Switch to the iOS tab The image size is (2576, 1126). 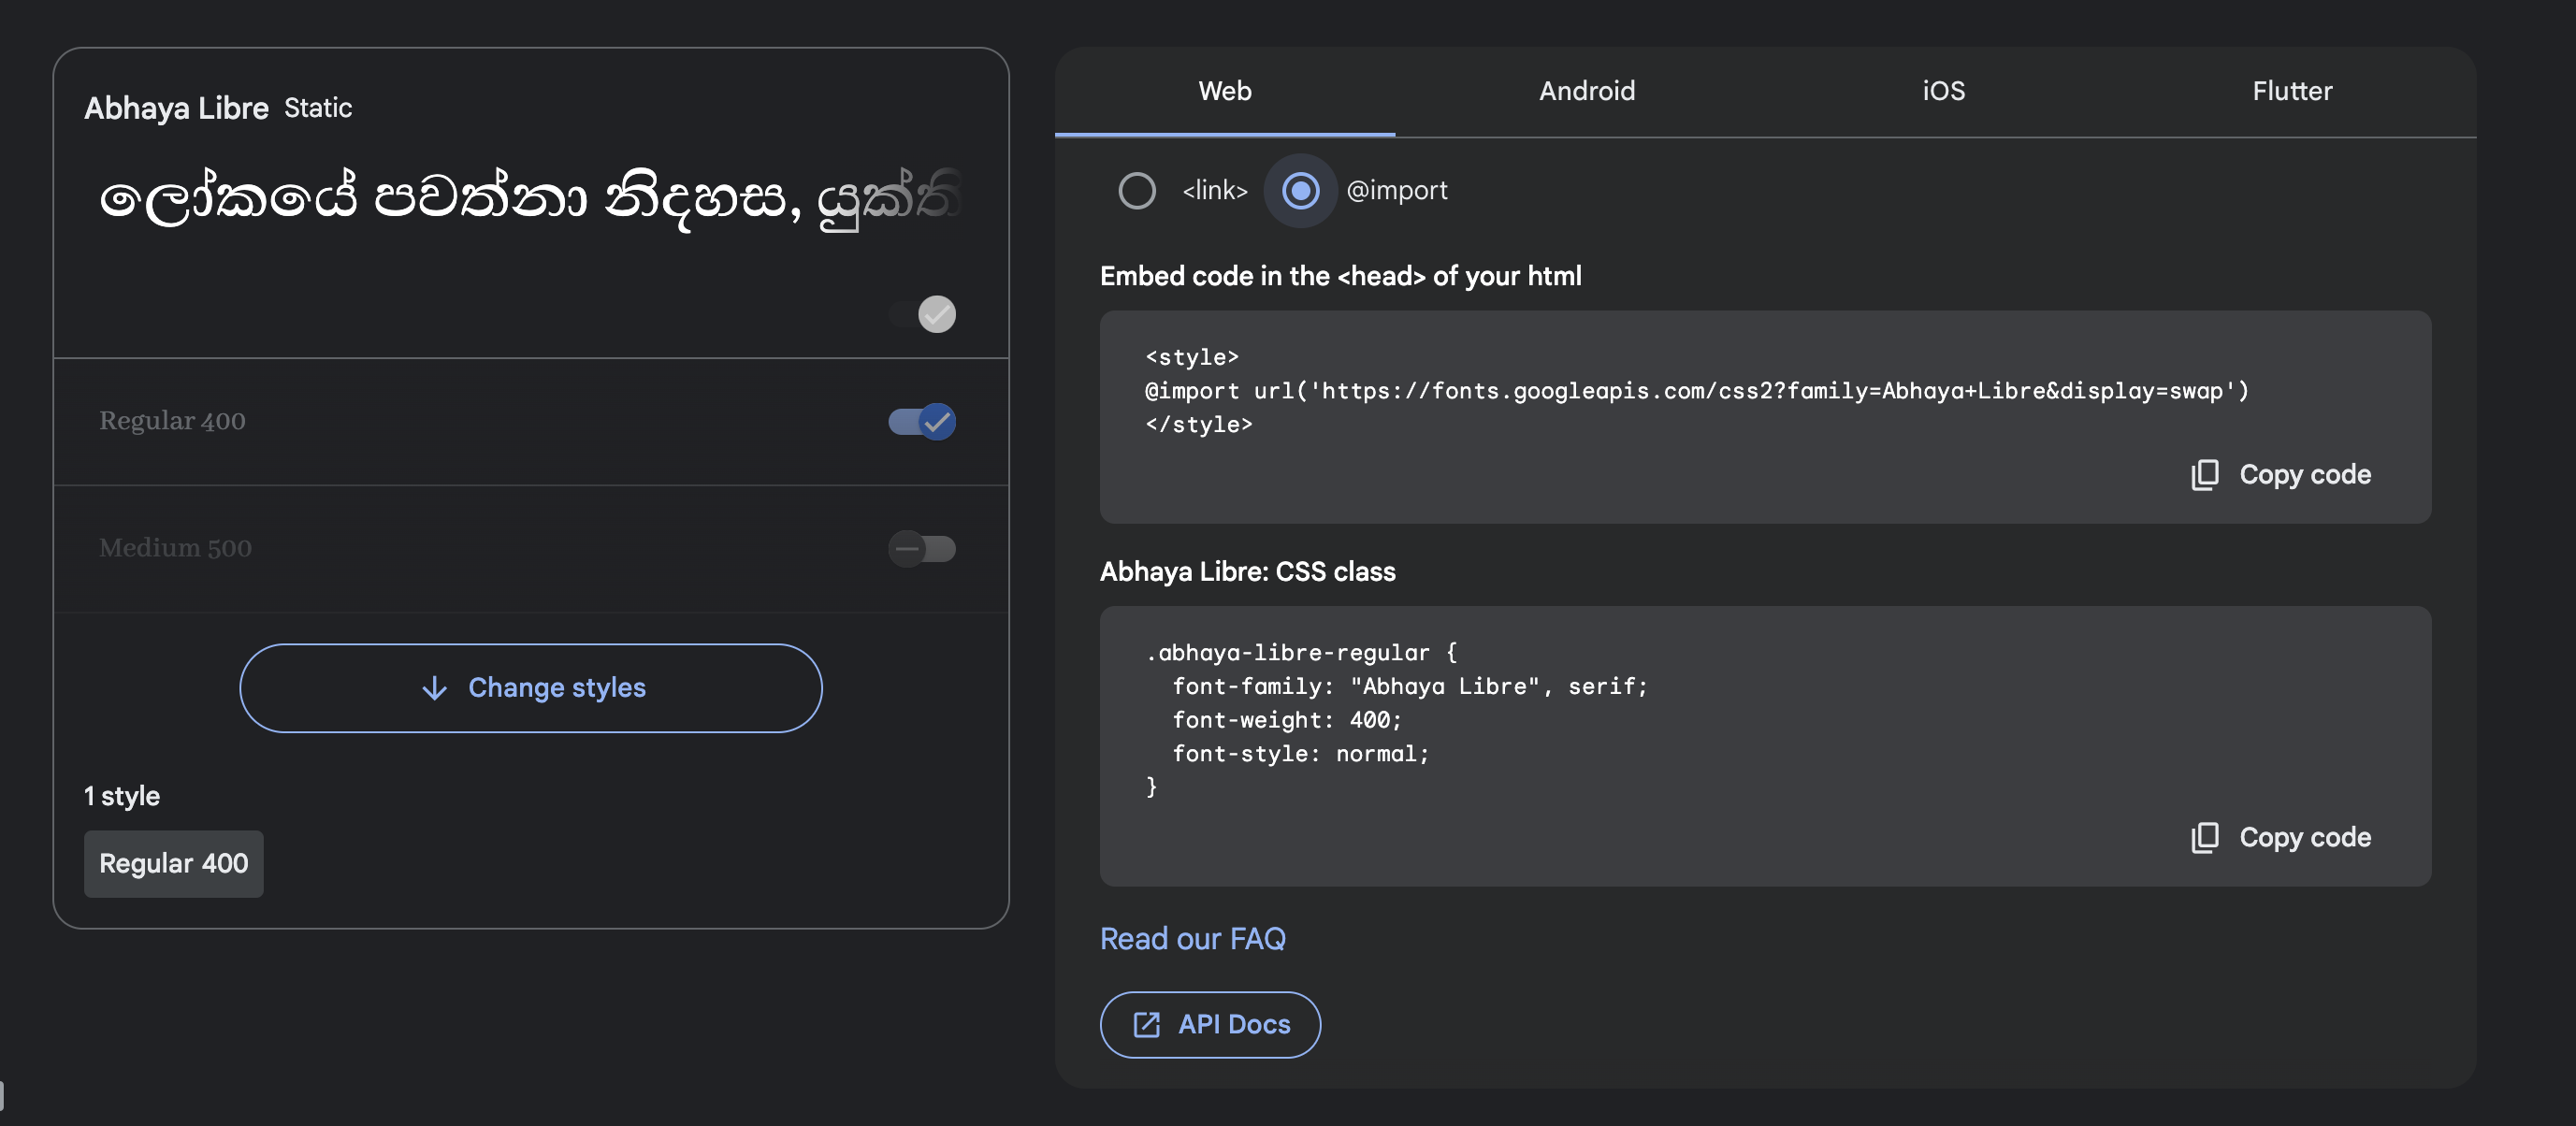[x=1943, y=91]
